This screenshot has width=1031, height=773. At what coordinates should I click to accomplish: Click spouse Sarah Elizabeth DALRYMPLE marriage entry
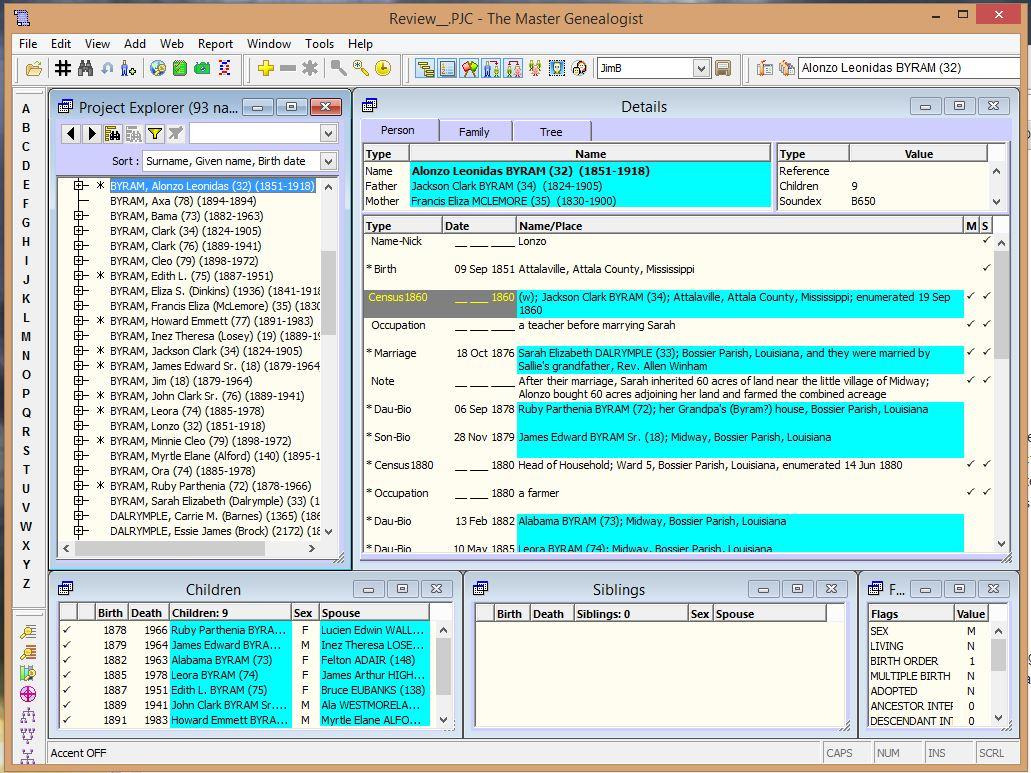(x=740, y=360)
